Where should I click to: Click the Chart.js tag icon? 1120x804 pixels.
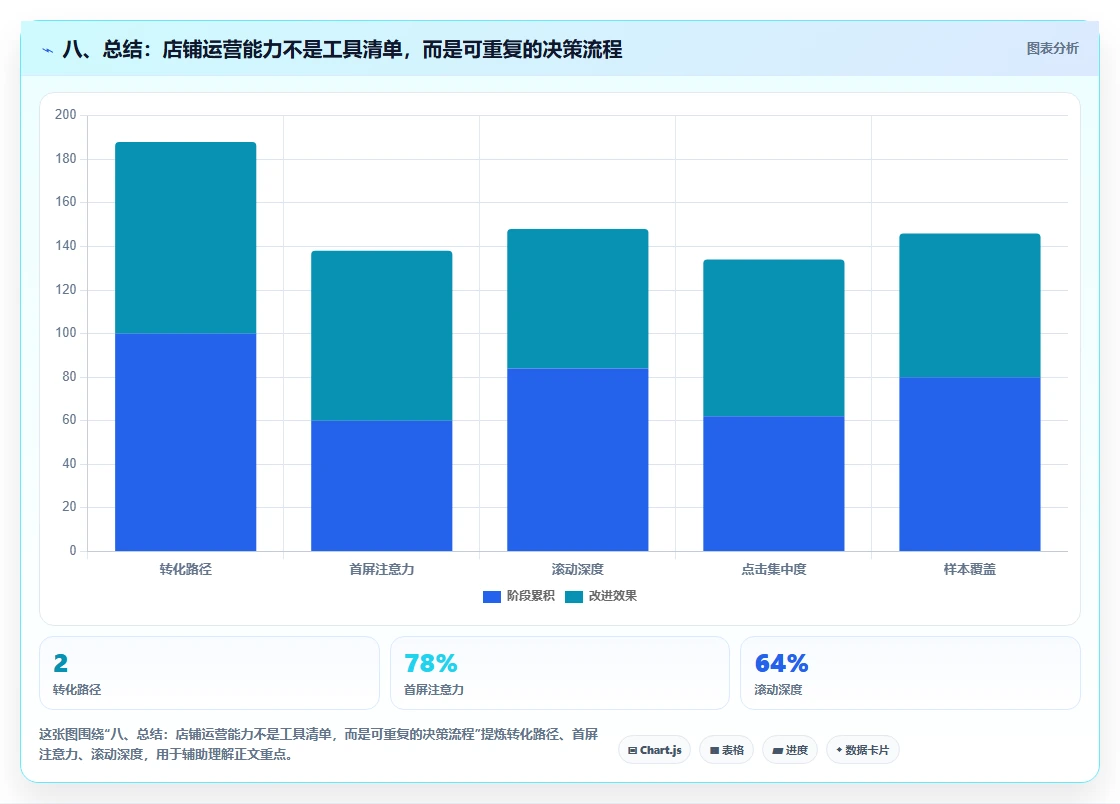(632, 750)
